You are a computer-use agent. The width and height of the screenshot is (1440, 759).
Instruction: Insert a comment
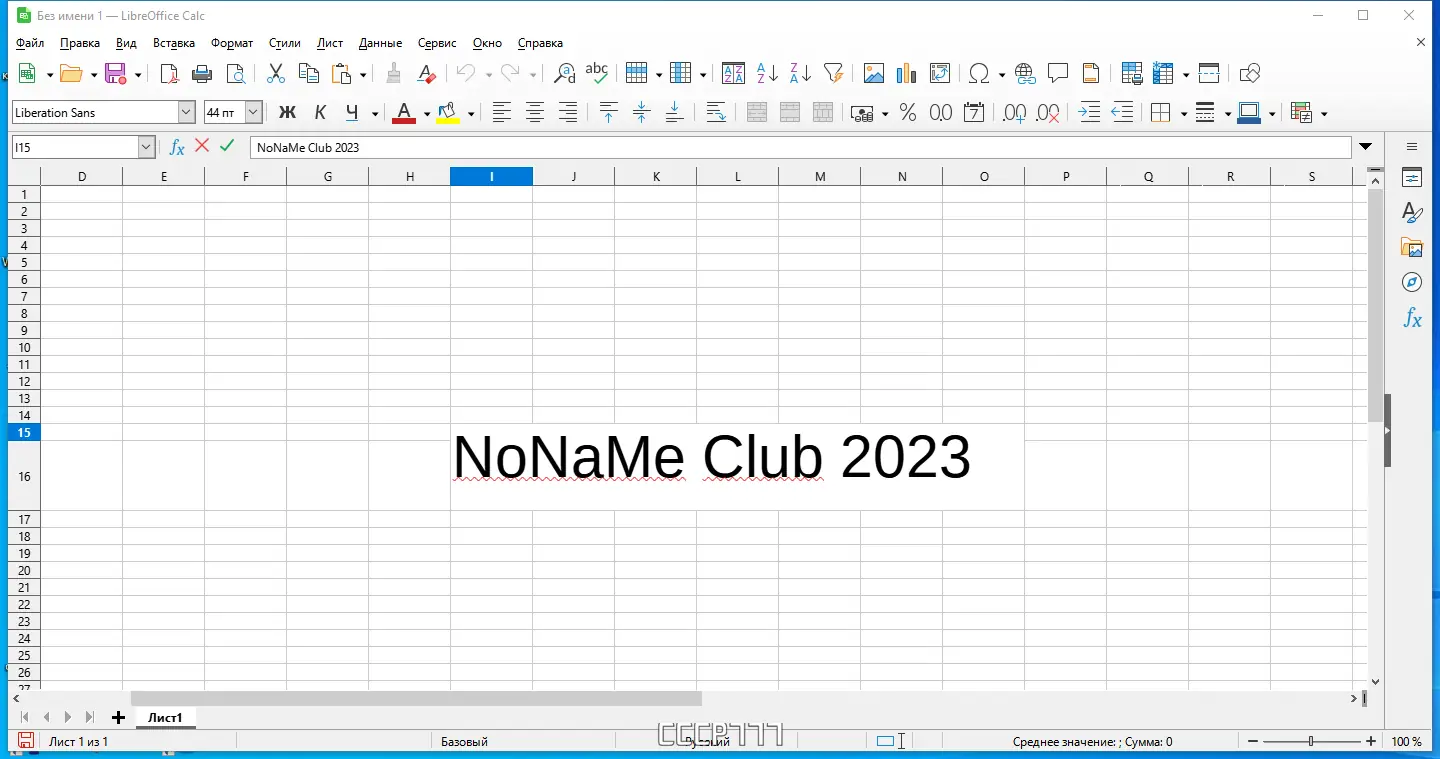(x=1058, y=73)
